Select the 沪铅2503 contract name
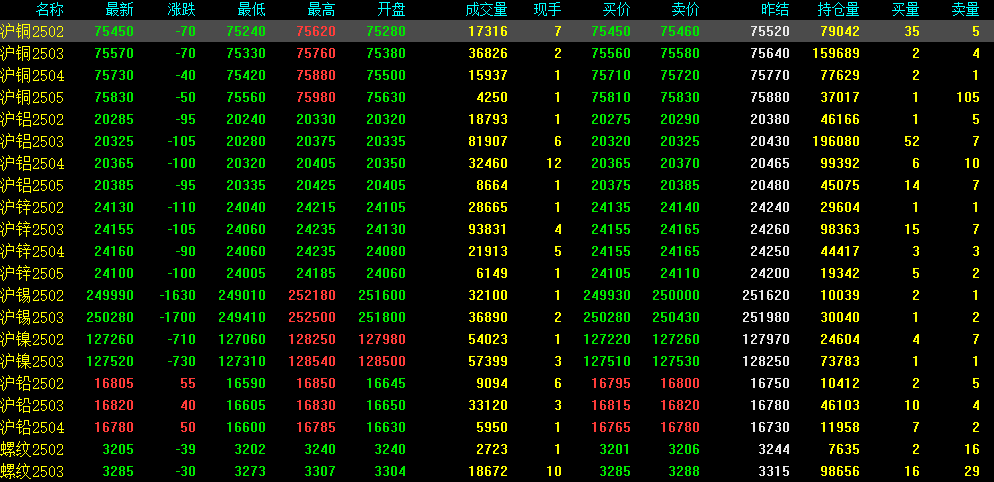Screen dimensions: 994x482 [32, 405]
